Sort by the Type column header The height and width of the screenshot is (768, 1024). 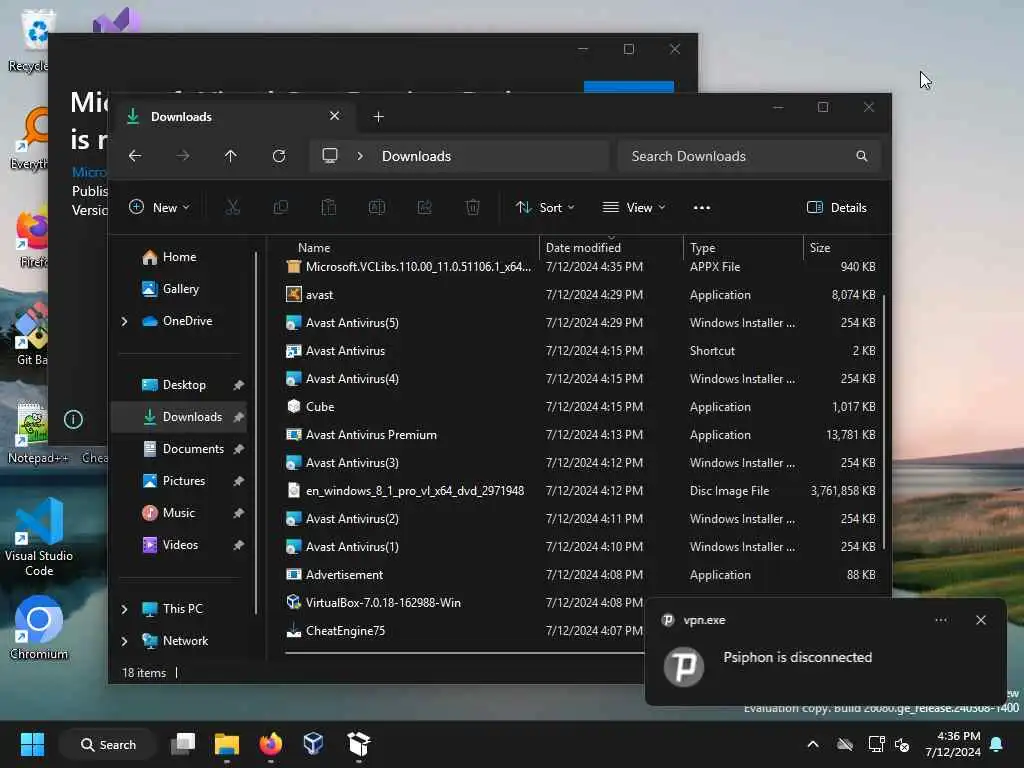[x=743, y=248]
